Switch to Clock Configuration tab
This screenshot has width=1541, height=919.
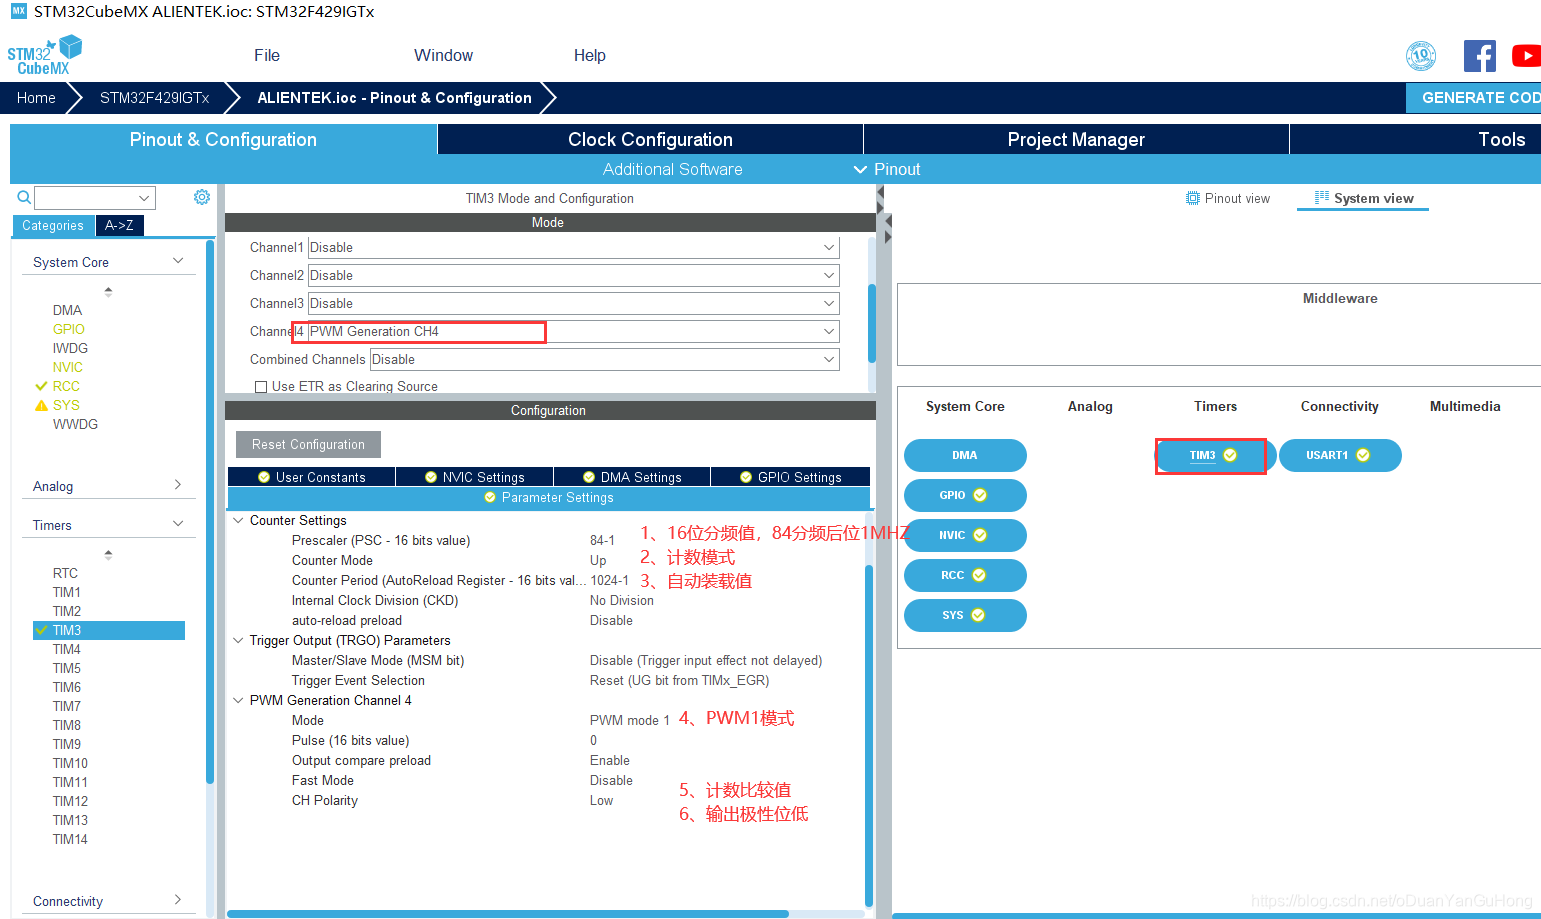[650, 139]
